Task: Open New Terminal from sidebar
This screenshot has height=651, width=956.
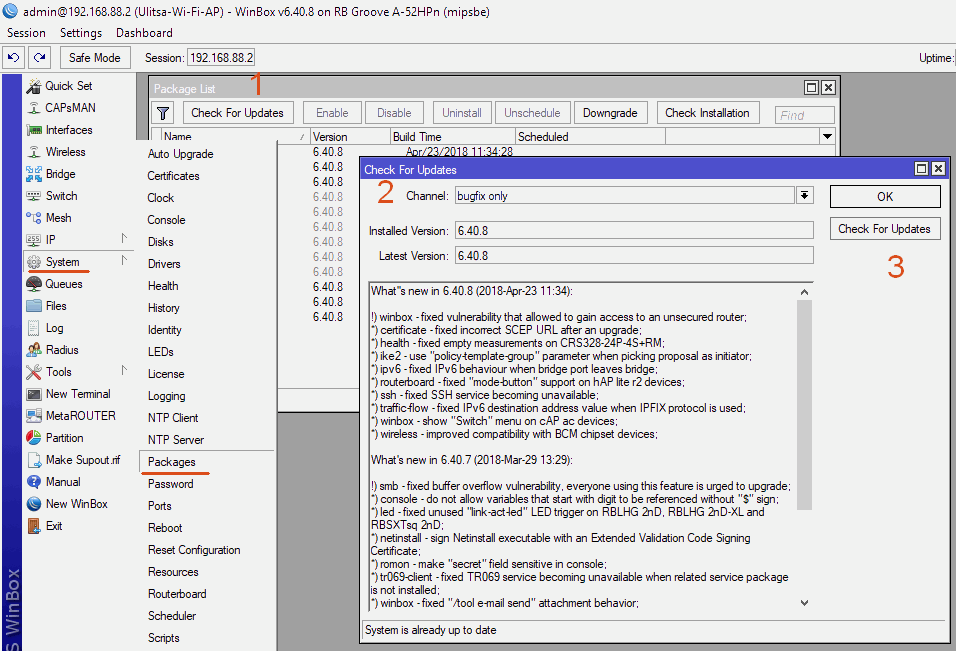Action: (x=78, y=394)
